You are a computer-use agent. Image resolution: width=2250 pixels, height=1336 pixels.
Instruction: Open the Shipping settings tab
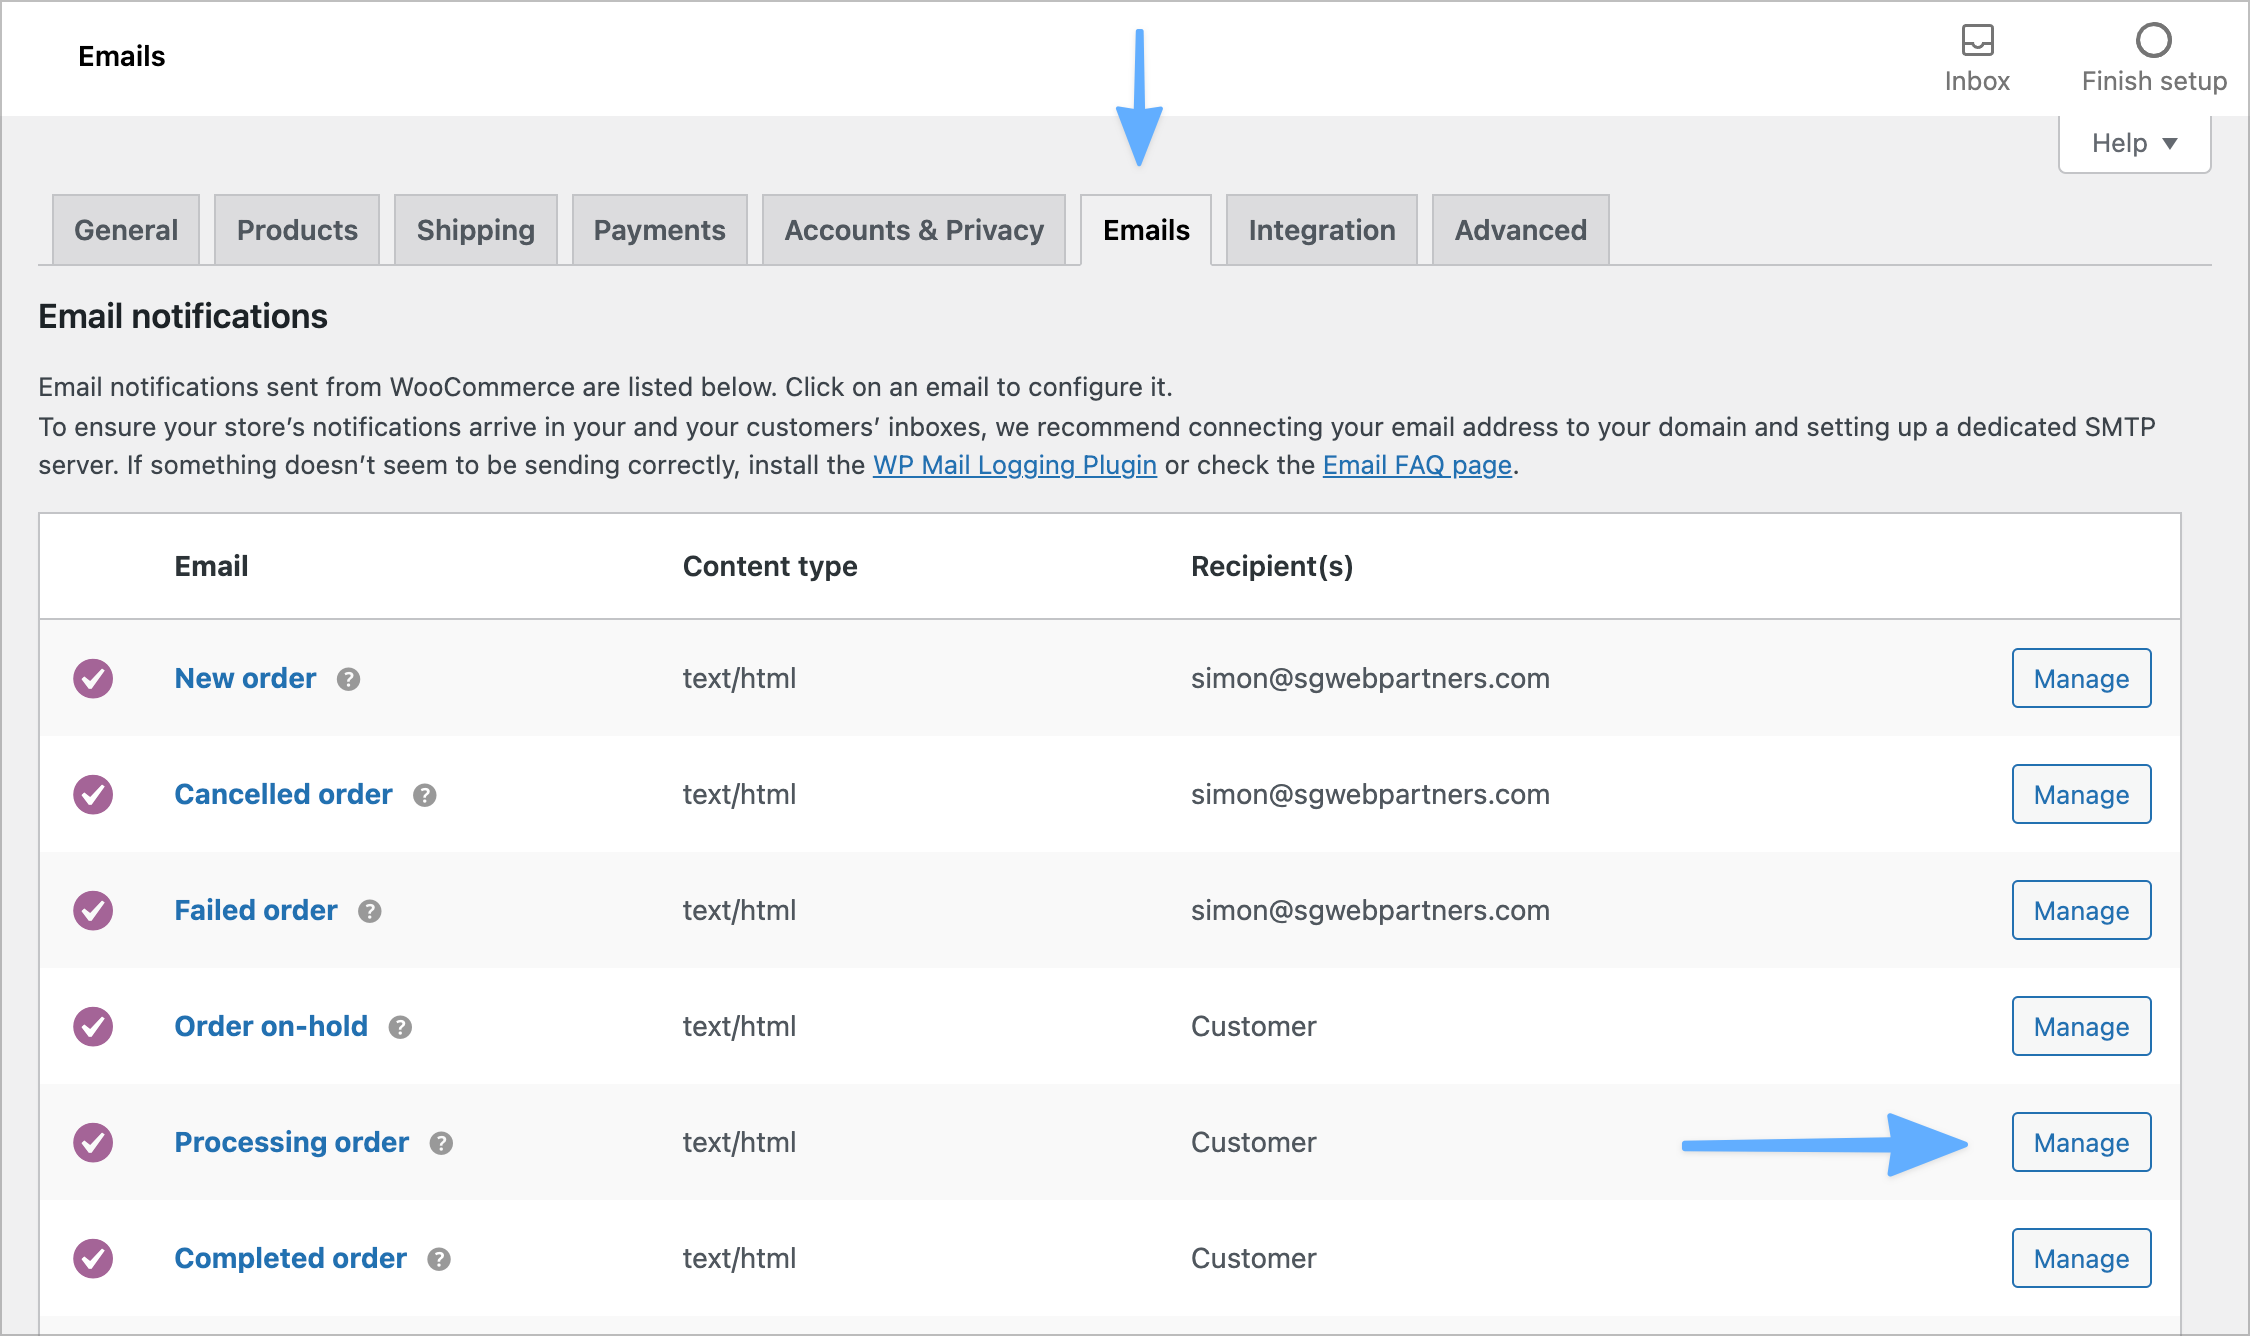474,229
